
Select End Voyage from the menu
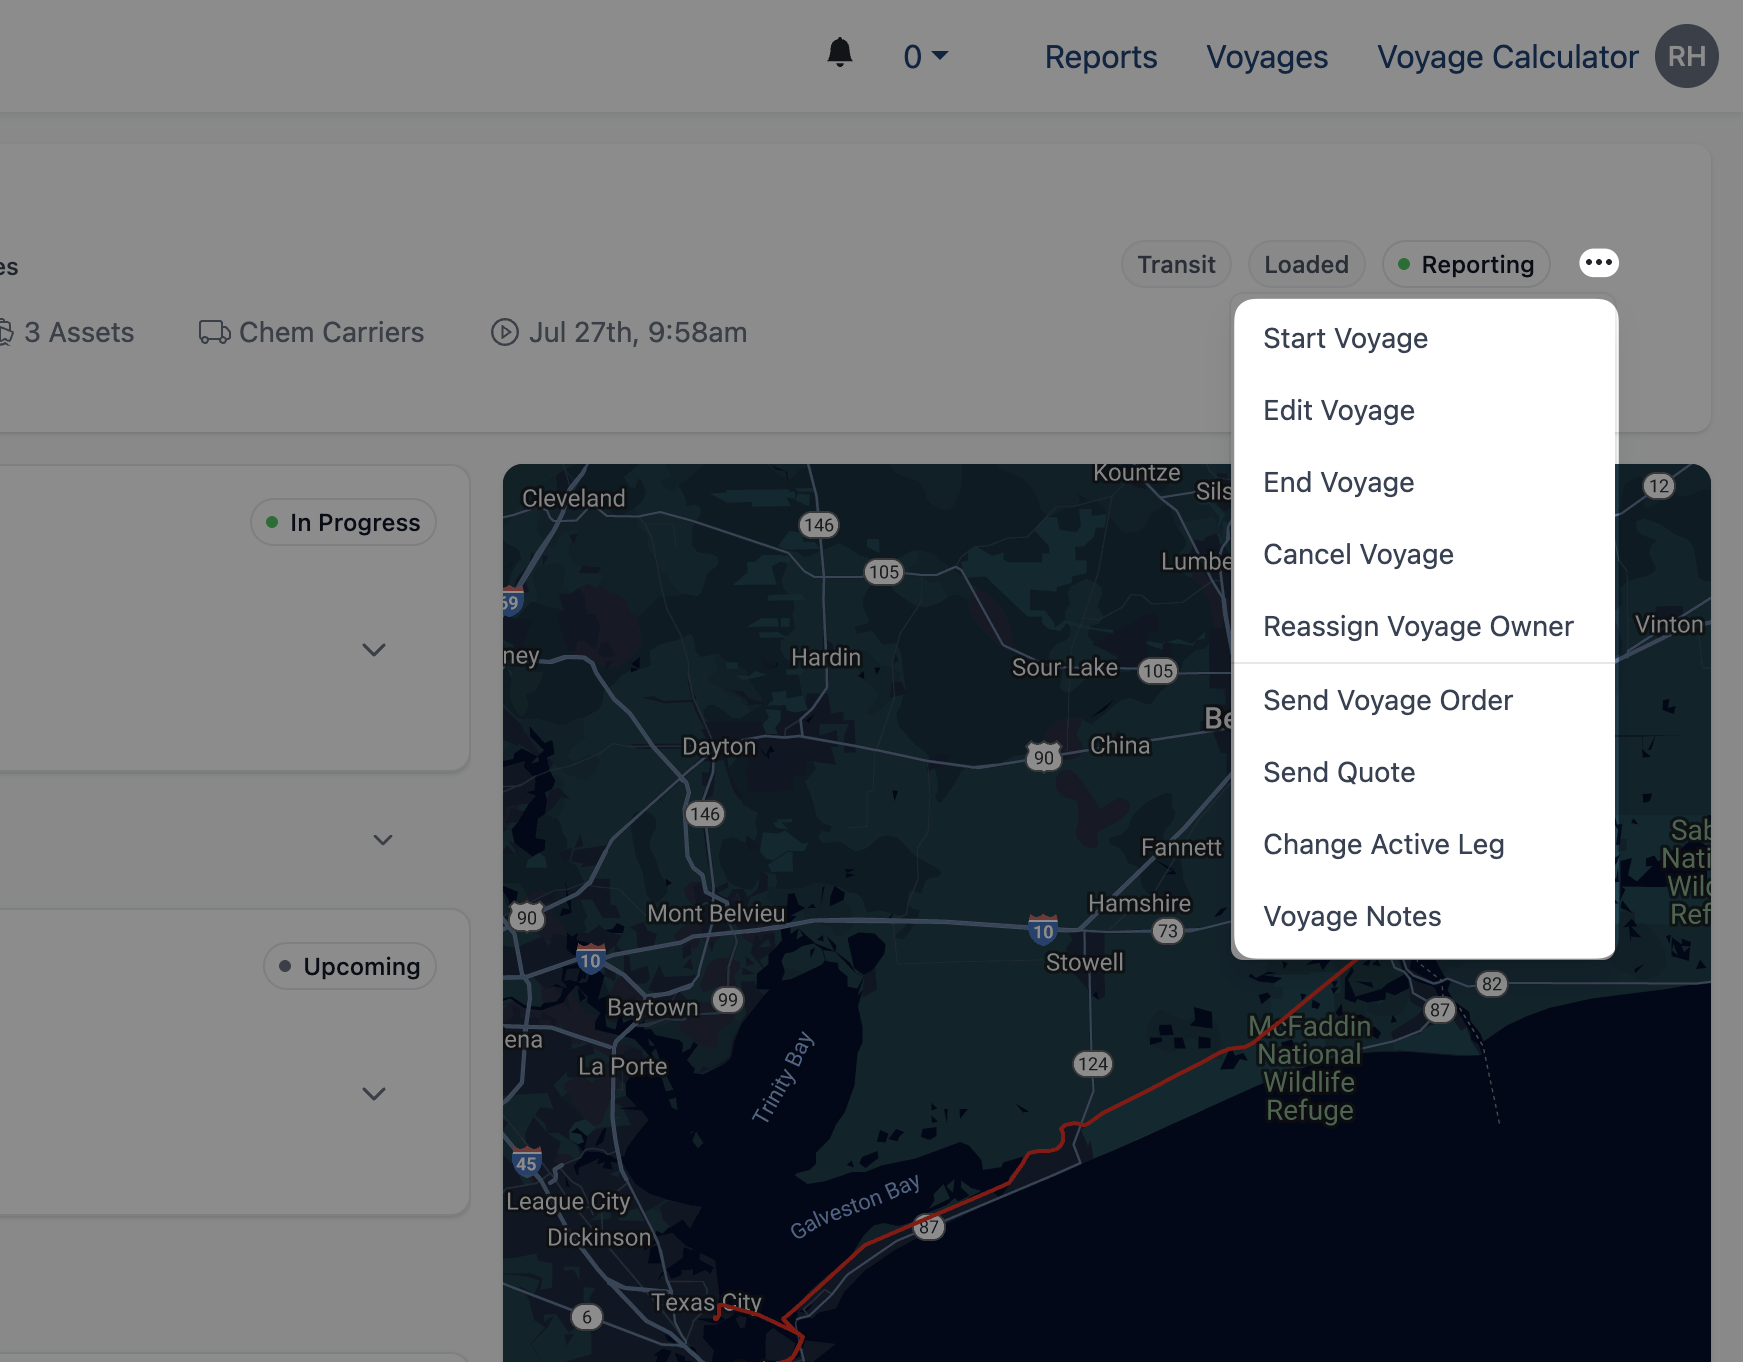pyautogui.click(x=1338, y=483)
